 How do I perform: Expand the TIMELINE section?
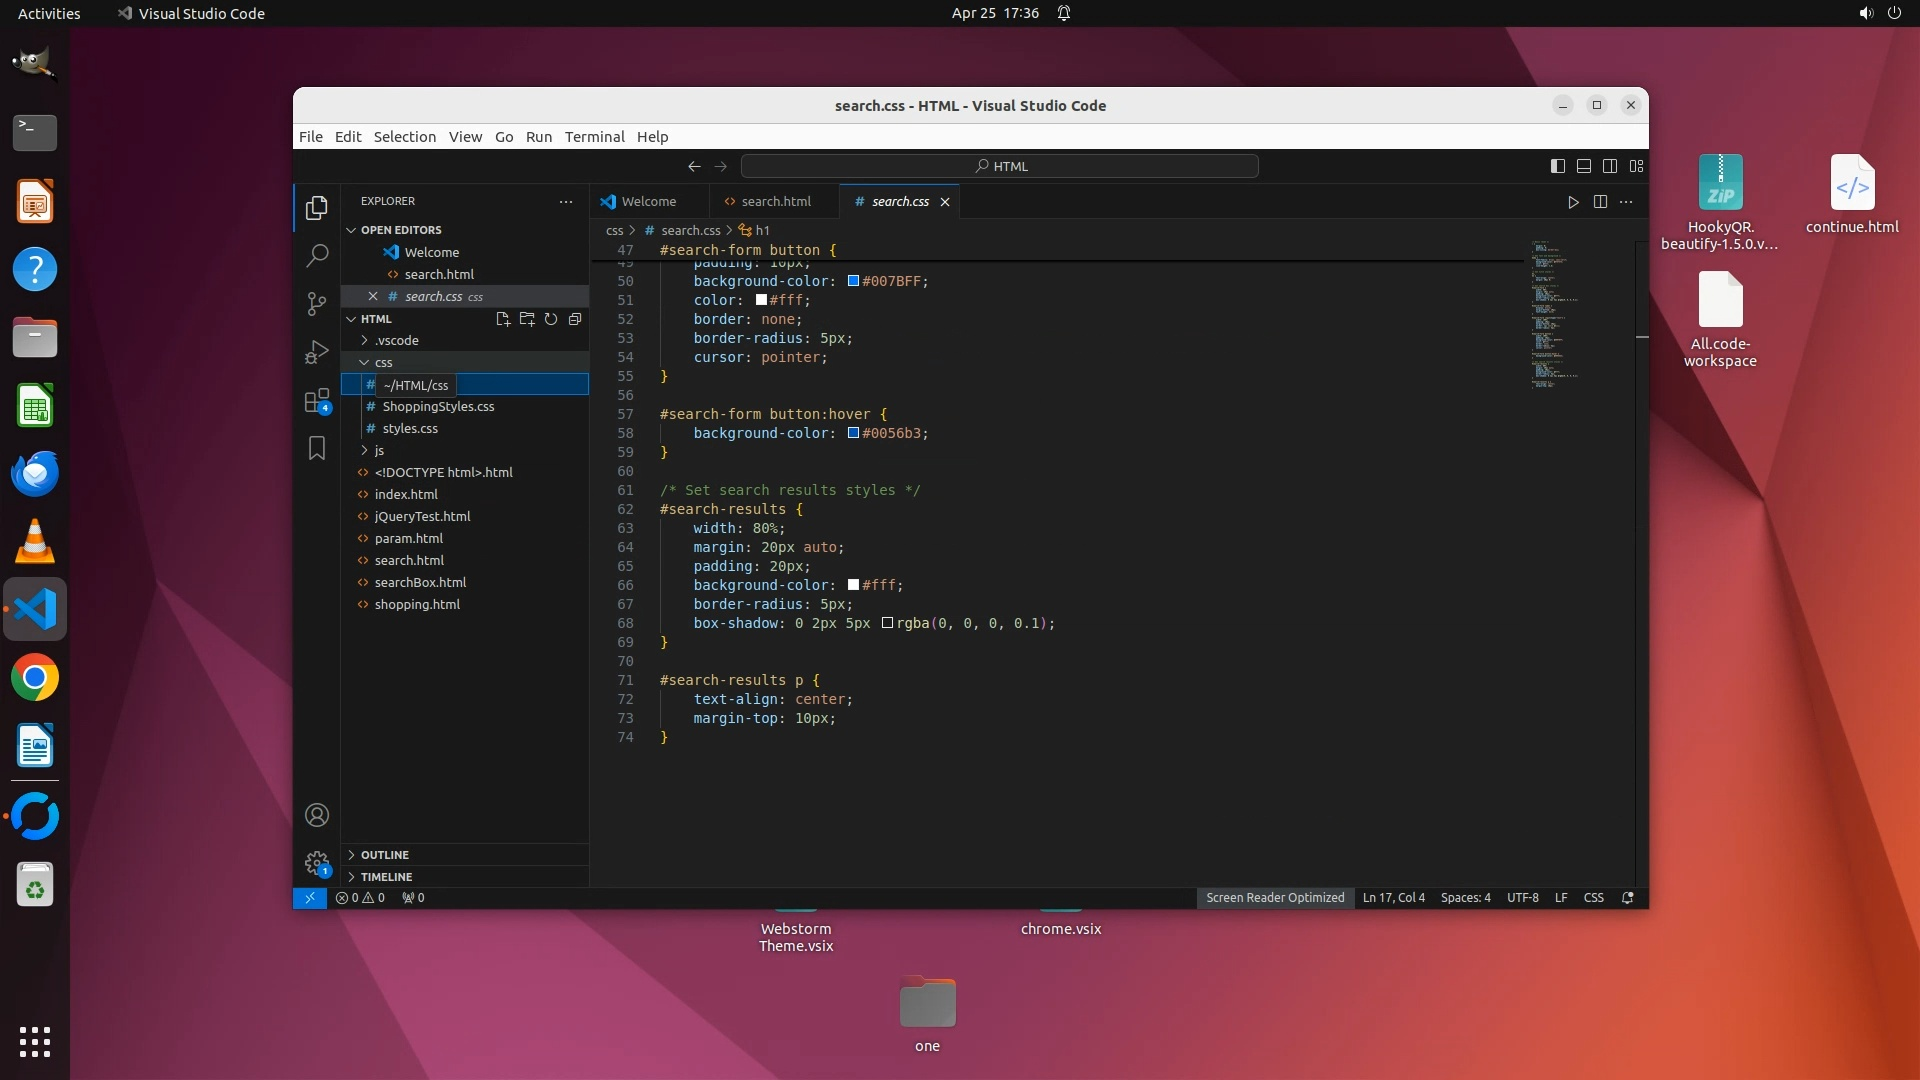[386, 877]
